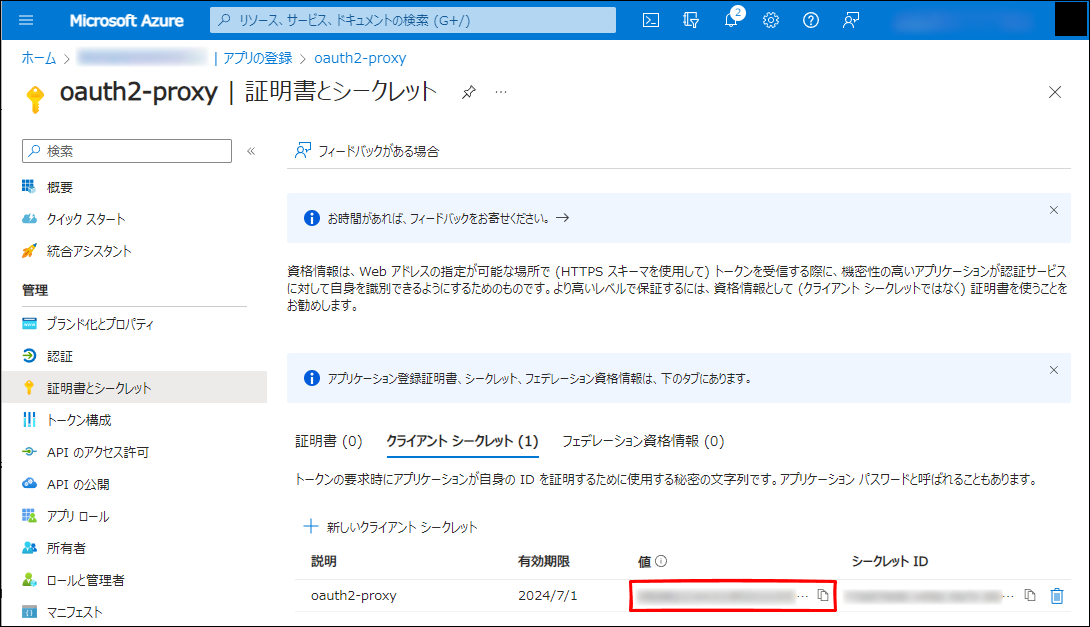
Task: Open the notifications bell
Action: click(x=731, y=20)
